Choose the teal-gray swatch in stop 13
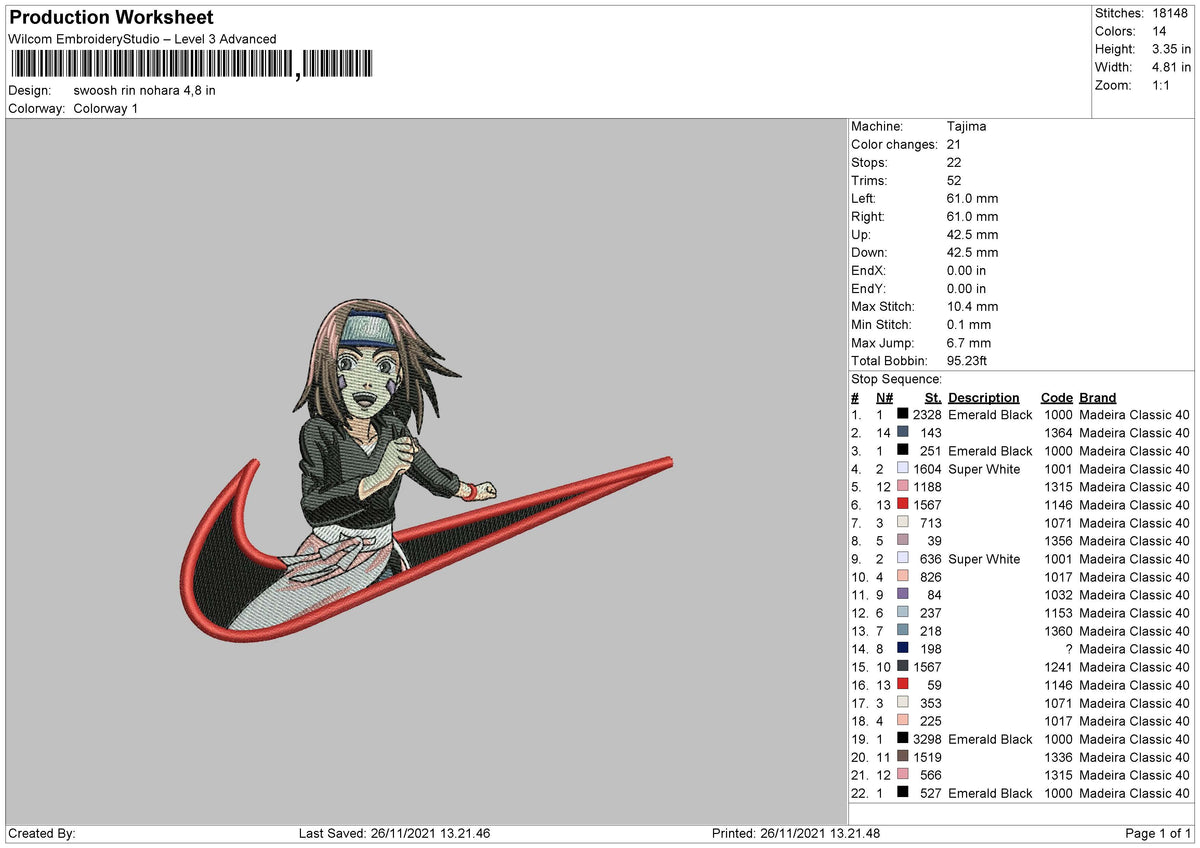1200x848 pixels. click(x=902, y=630)
